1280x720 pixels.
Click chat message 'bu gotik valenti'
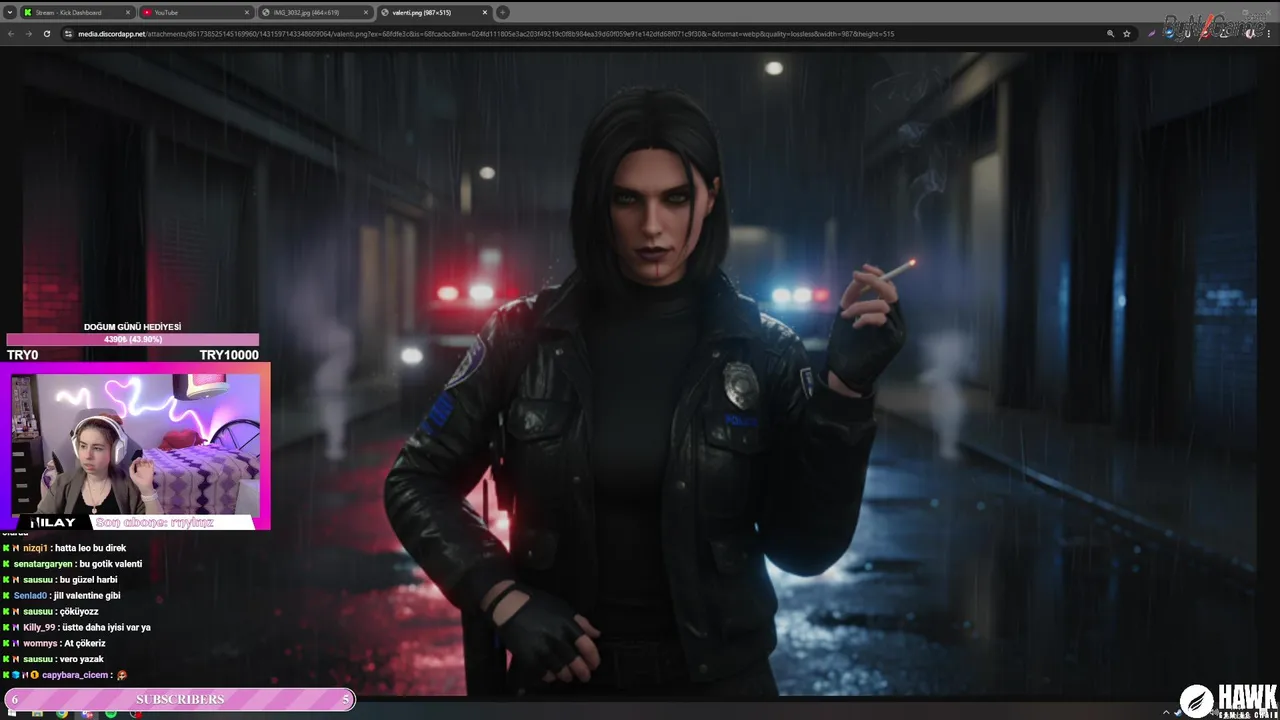(x=111, y=564)
